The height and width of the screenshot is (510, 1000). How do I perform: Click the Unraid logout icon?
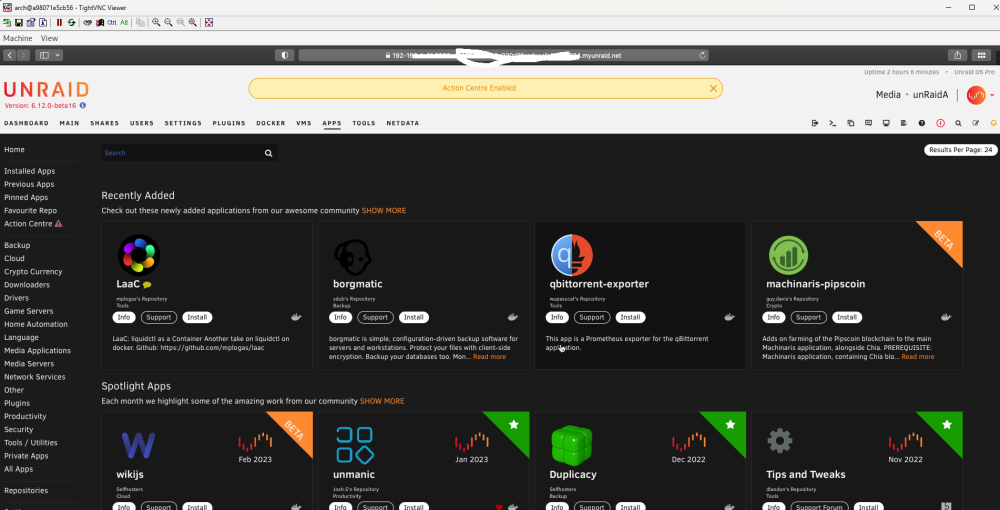[815, 123]
